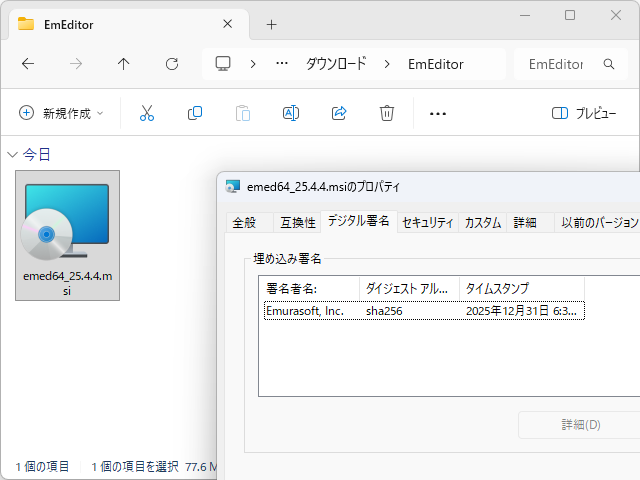Viewport: 640px width, 480px height.
Task: Close the EmEditor Explorer tab
Action: pyautogui.click(x=228, y=24)
